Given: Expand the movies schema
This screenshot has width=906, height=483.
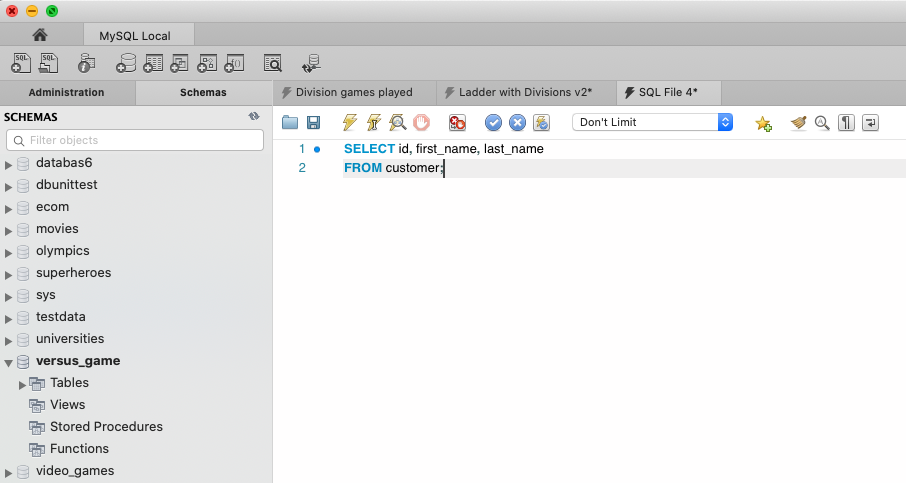Looking at the screenshot, I should pos(9,230).
